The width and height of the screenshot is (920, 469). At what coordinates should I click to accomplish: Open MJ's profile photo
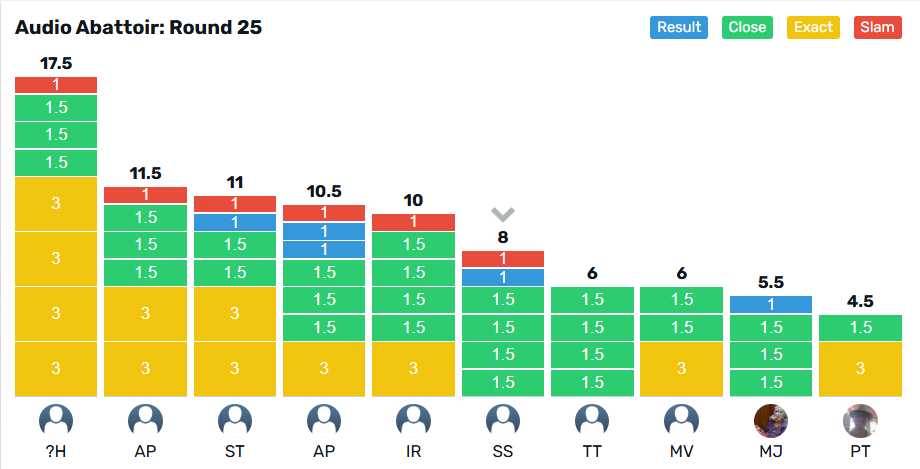coord(771,421)
